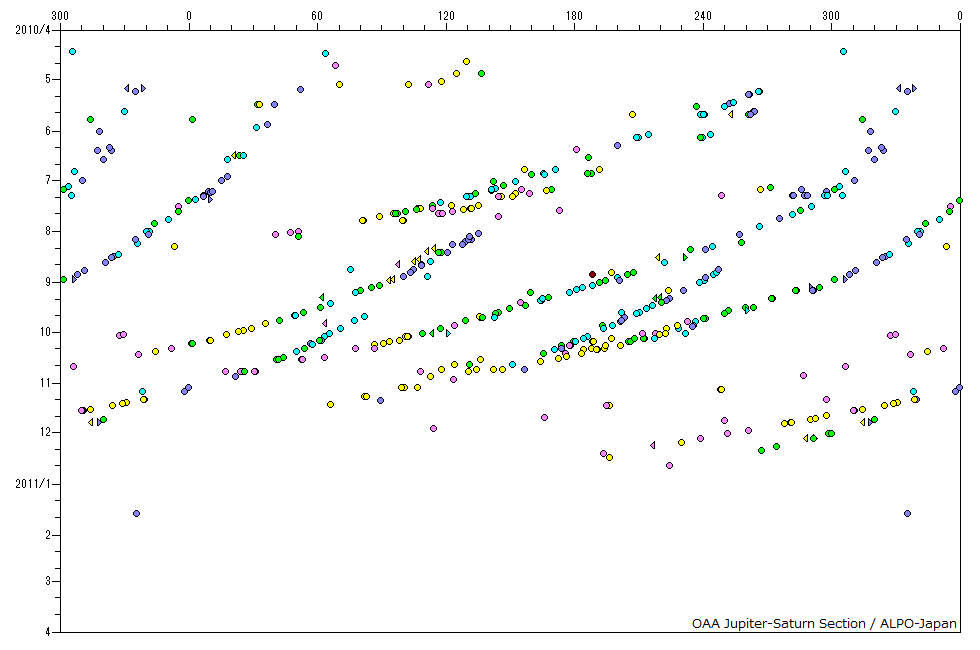The image size is (980, 650).
Task: Click the month "12" label on vertical axis
Action: point(46,432)
